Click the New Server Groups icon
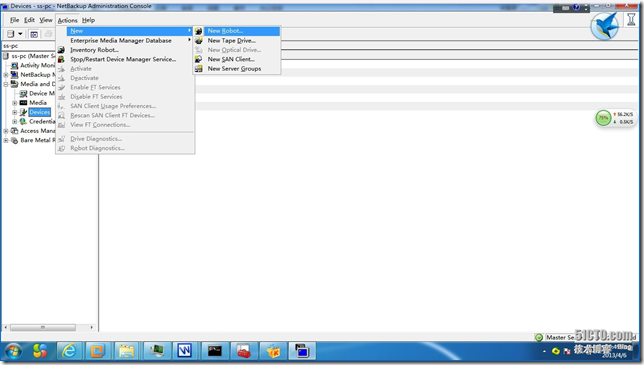This screenshot has height=365, width=644. [199, 69]
